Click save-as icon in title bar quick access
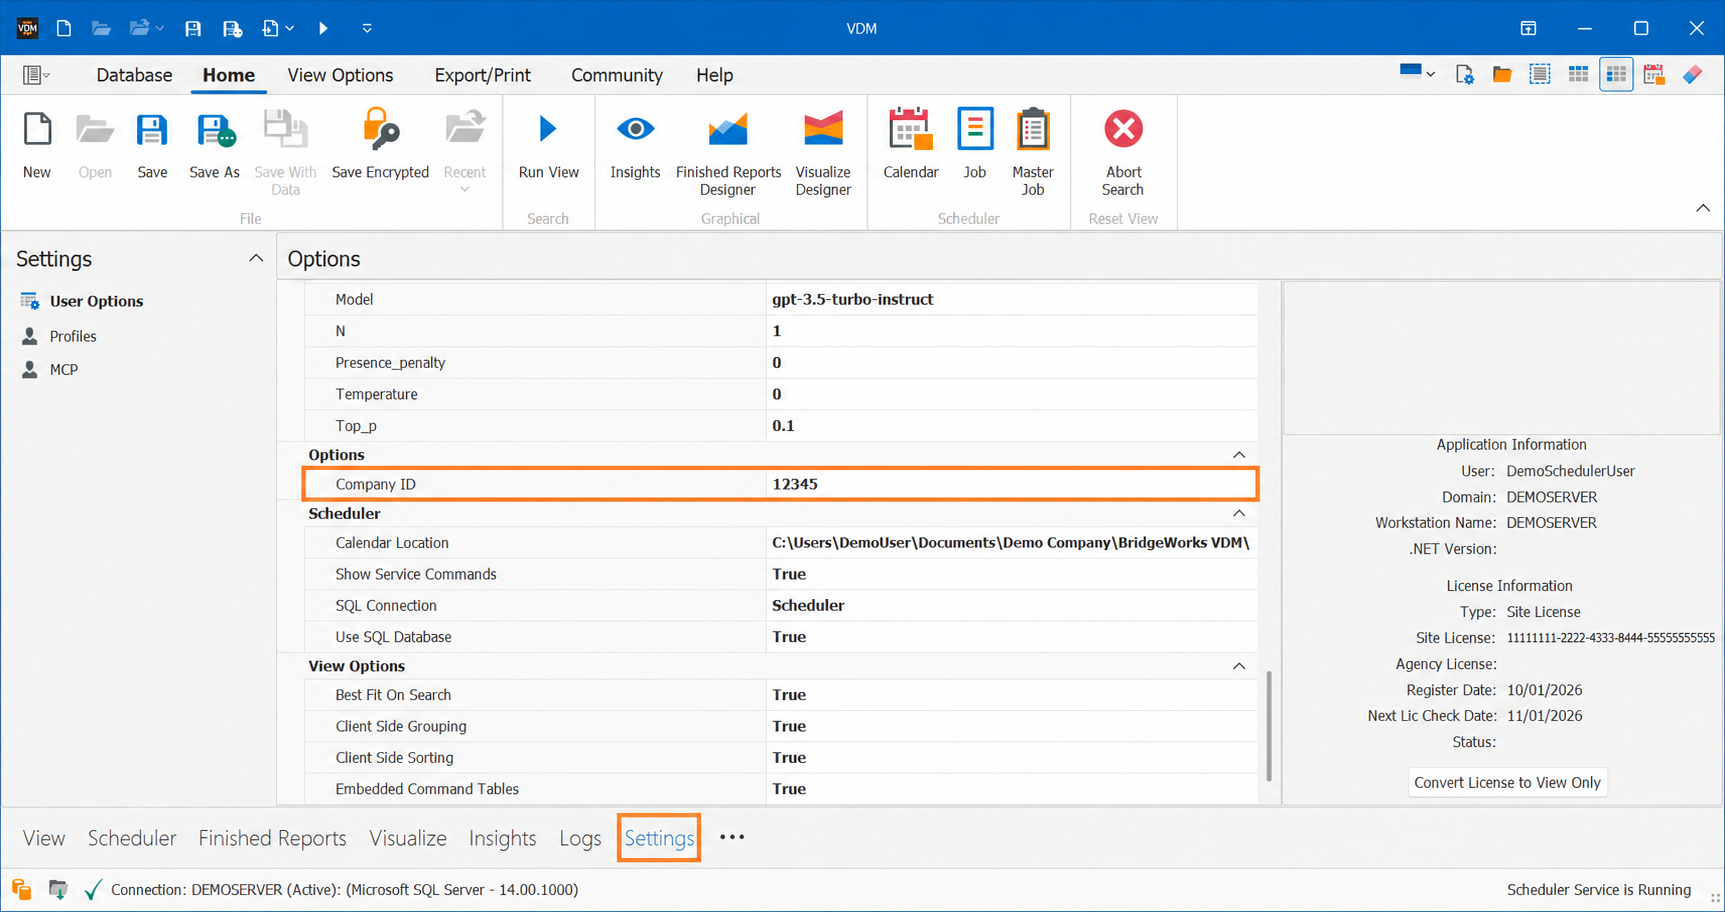This screenshot has height=912, width=1725. [232, 28]
